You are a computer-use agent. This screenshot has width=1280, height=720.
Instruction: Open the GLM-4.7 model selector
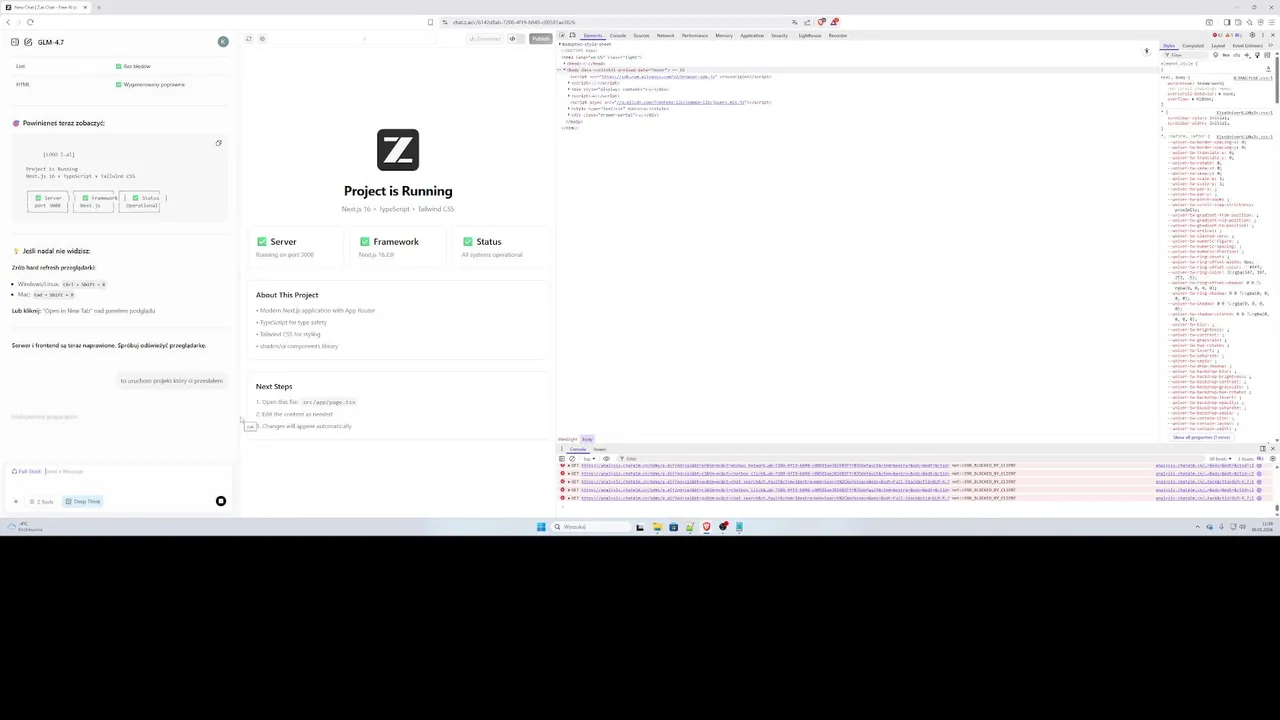(51, 42)
